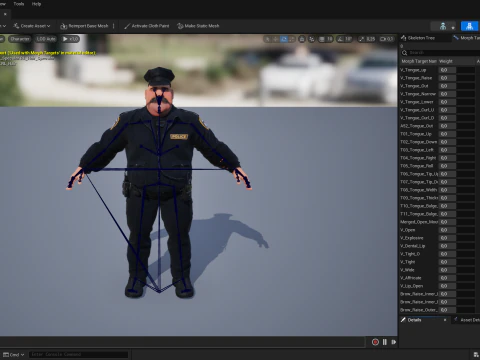
Task: Click Make Static Mesh button
Action: pyautogui.click(x=198, y=26)
